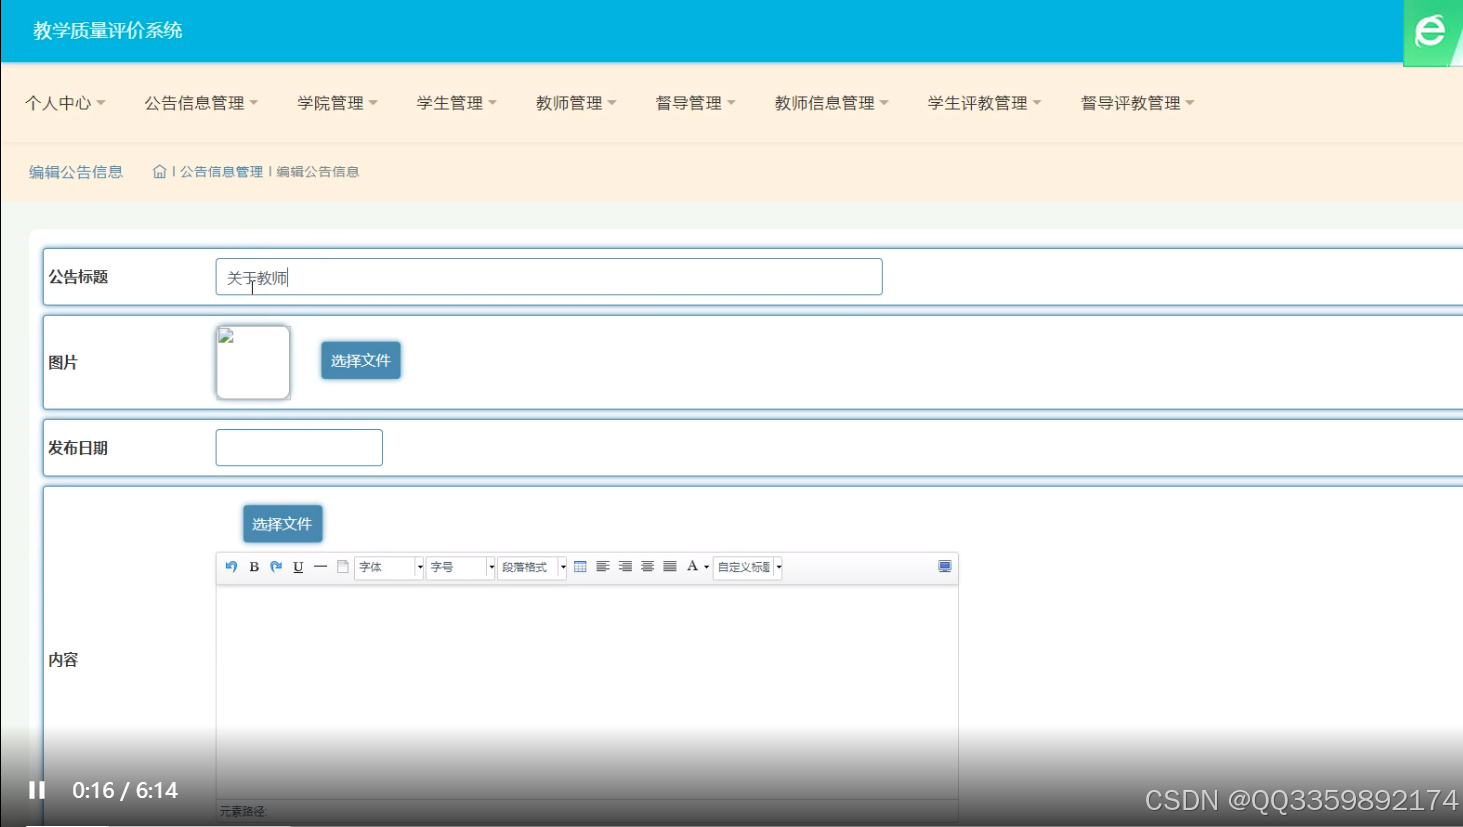Pause the video playback
This screenshot has height=827, width=1463.
37,790
